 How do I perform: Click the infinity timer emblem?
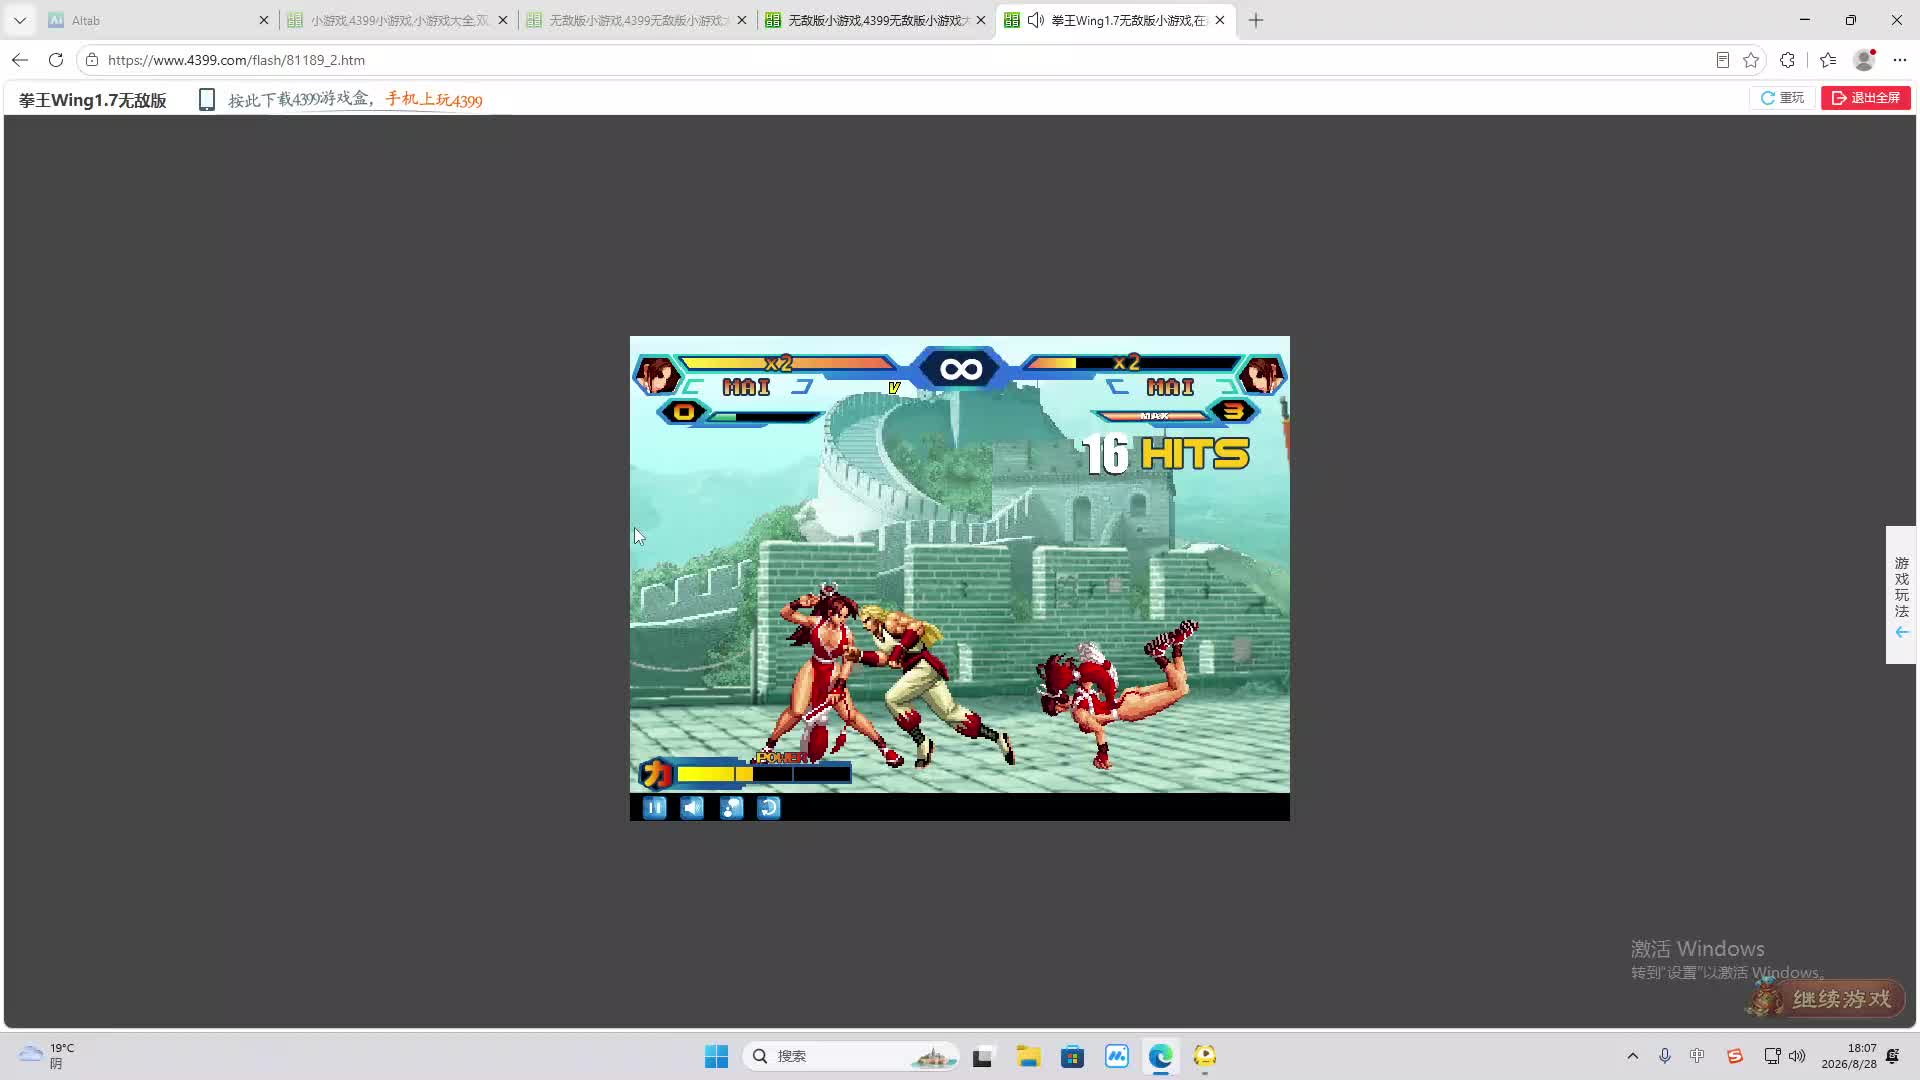(961, 369)
